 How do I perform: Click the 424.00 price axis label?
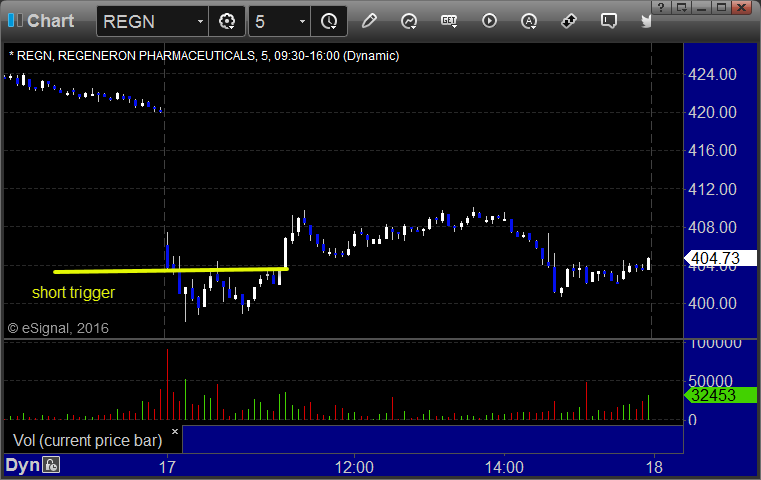coord(712,74)
